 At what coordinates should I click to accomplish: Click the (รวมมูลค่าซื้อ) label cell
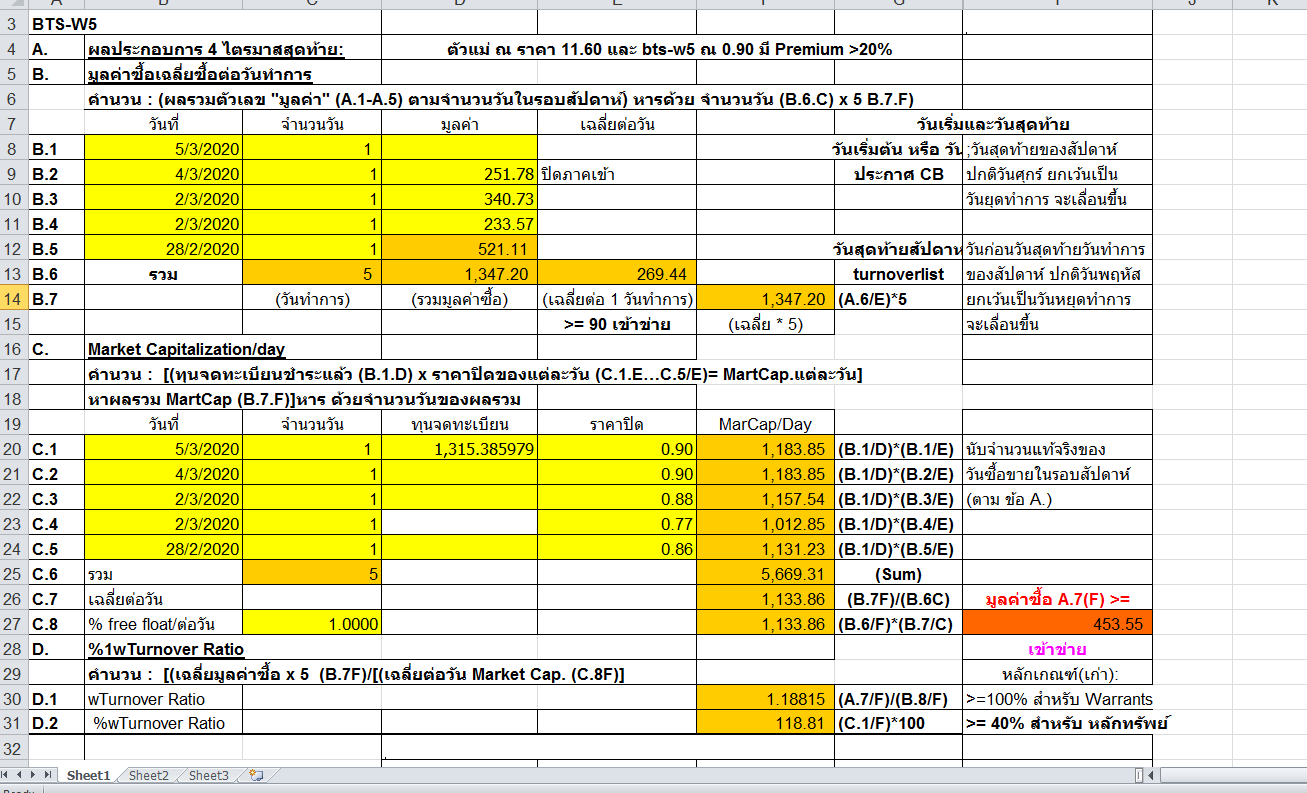459,298
